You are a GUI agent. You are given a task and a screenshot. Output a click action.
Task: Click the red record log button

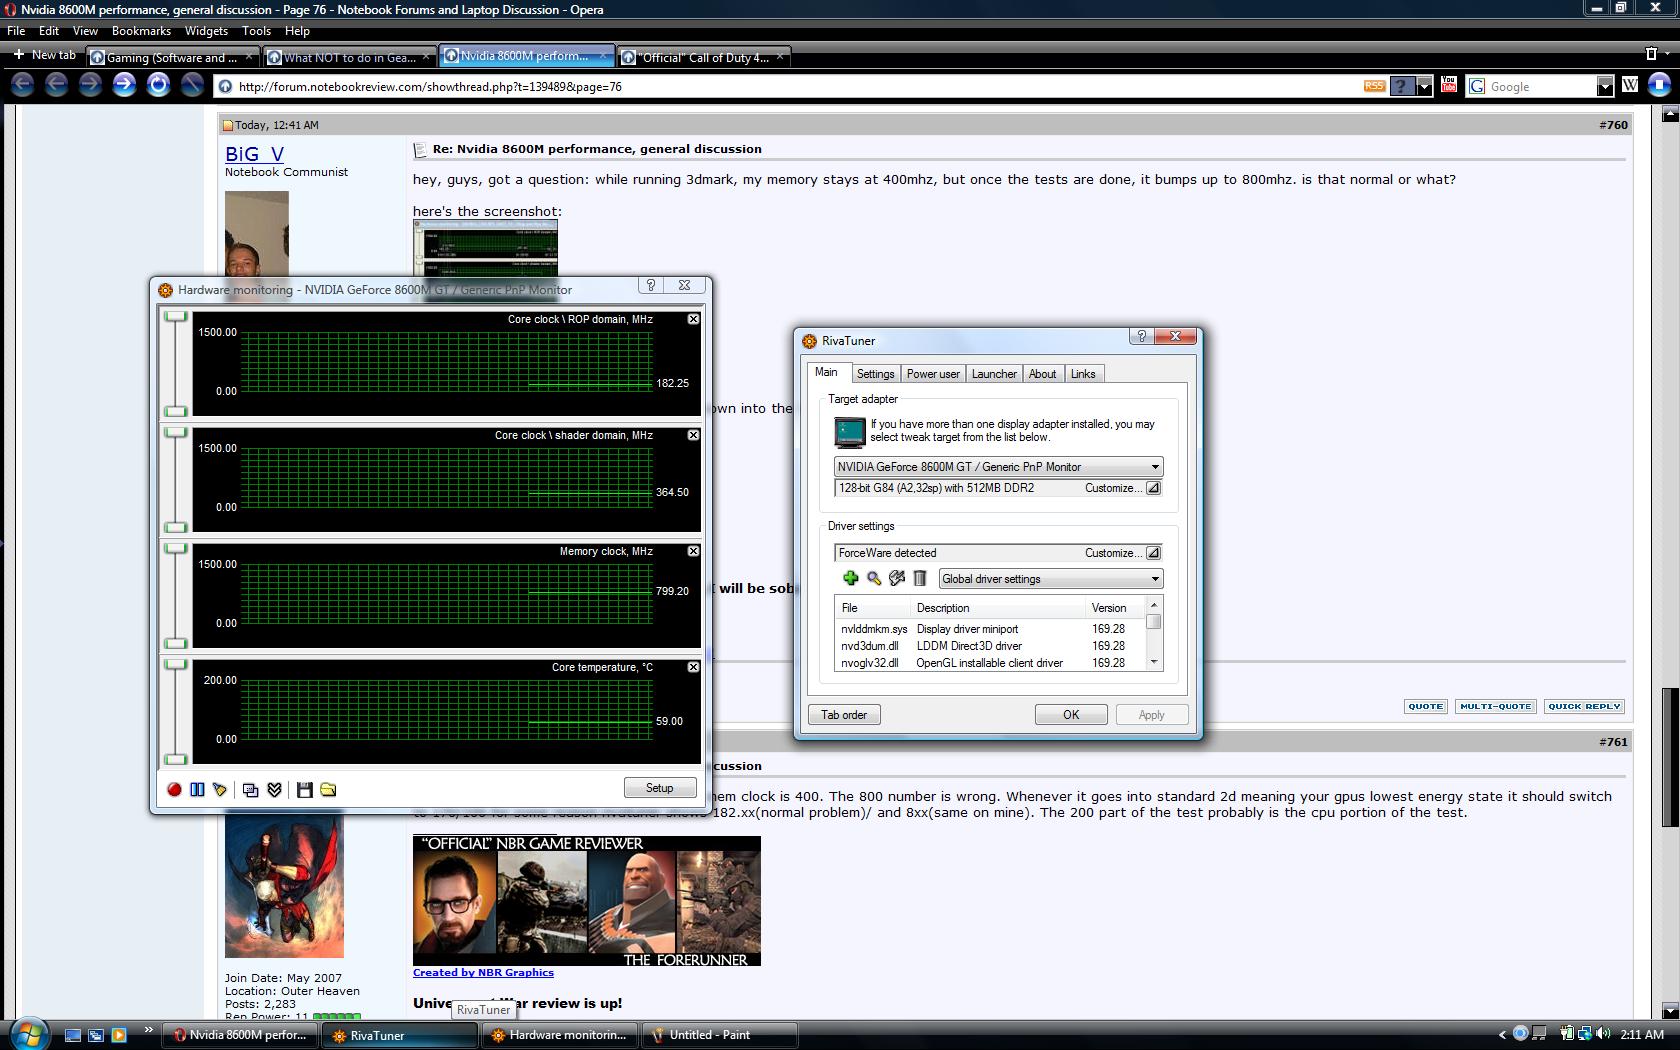point(174,789)
